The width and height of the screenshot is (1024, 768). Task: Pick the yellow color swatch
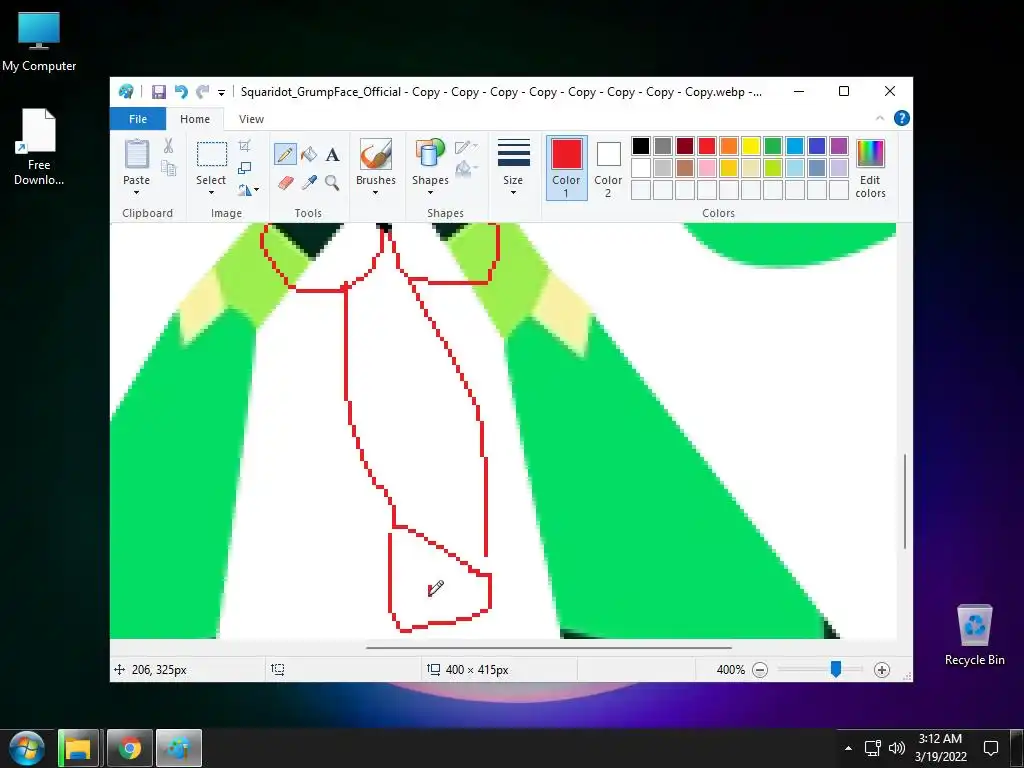pos(750,146)
